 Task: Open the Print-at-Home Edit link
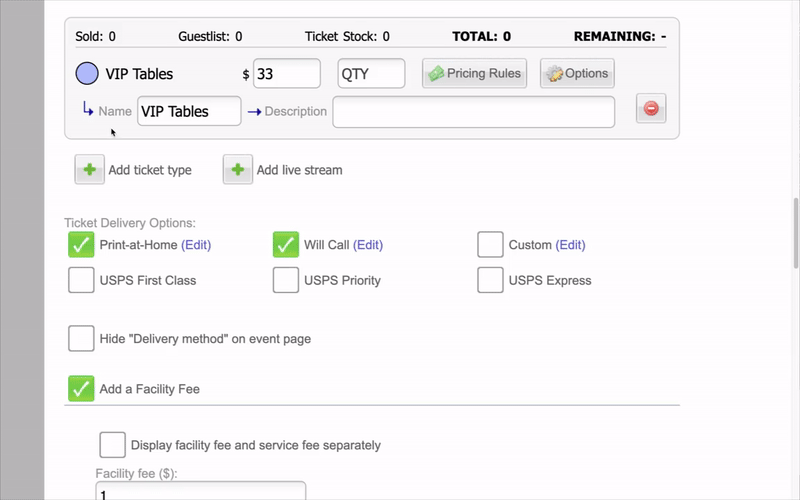point(196,245)
